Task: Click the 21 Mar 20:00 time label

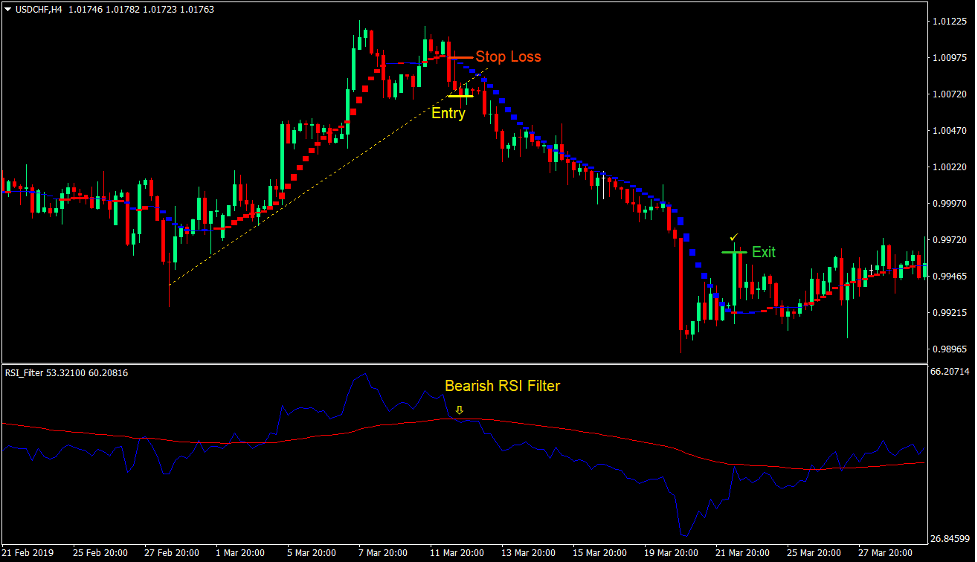Action: [x=742, y=553]
